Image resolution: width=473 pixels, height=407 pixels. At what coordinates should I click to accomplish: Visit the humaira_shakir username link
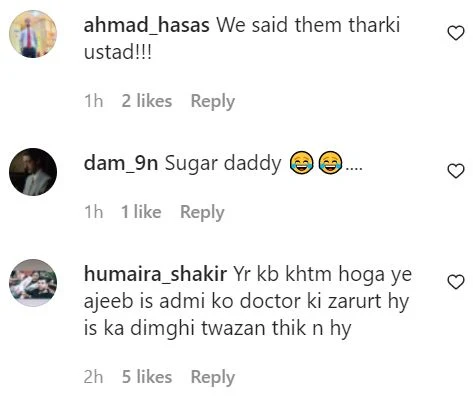click(155, 274)
